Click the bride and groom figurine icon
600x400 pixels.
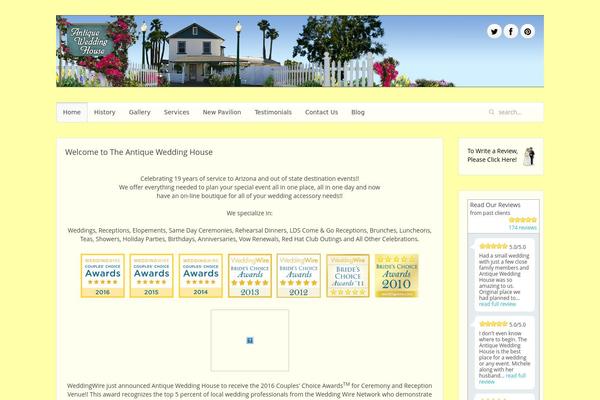530,157
